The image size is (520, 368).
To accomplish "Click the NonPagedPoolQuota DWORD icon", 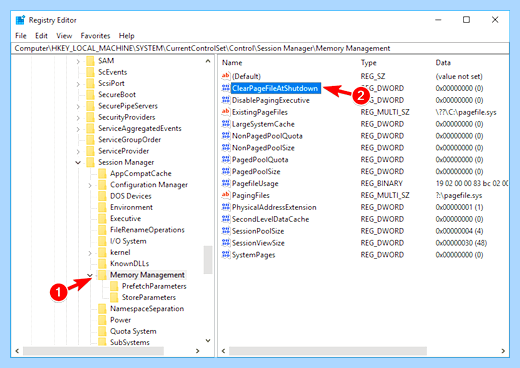I will [x=226, y=136].
